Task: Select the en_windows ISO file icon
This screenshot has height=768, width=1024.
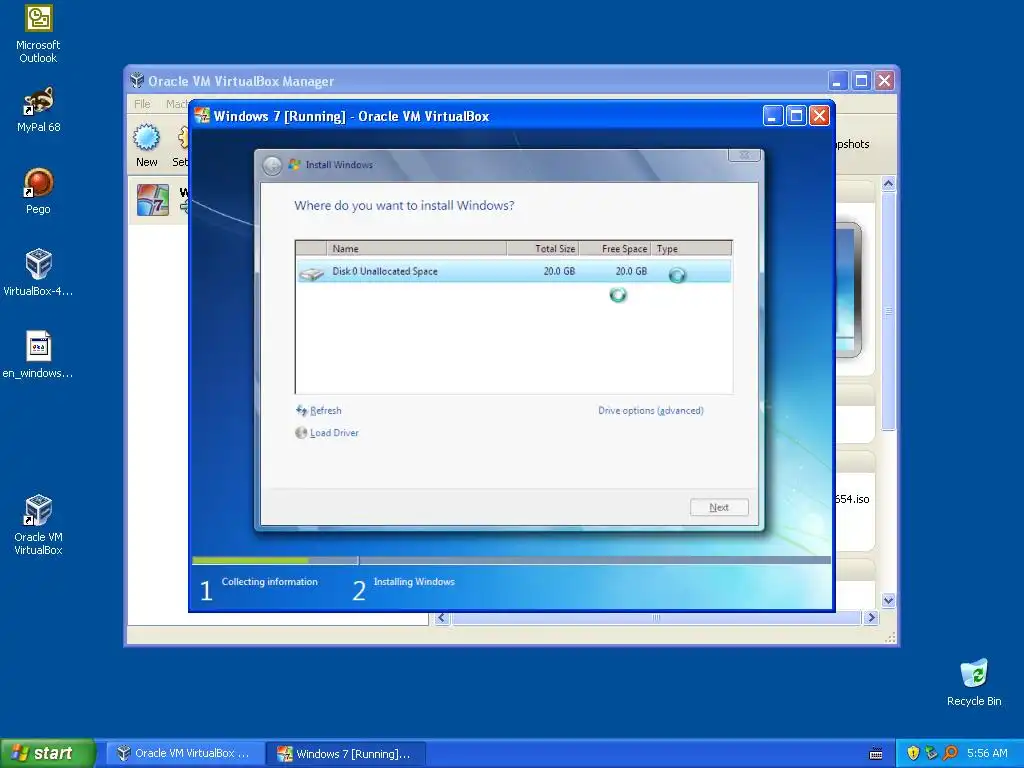Action: [x=38, y=355]
